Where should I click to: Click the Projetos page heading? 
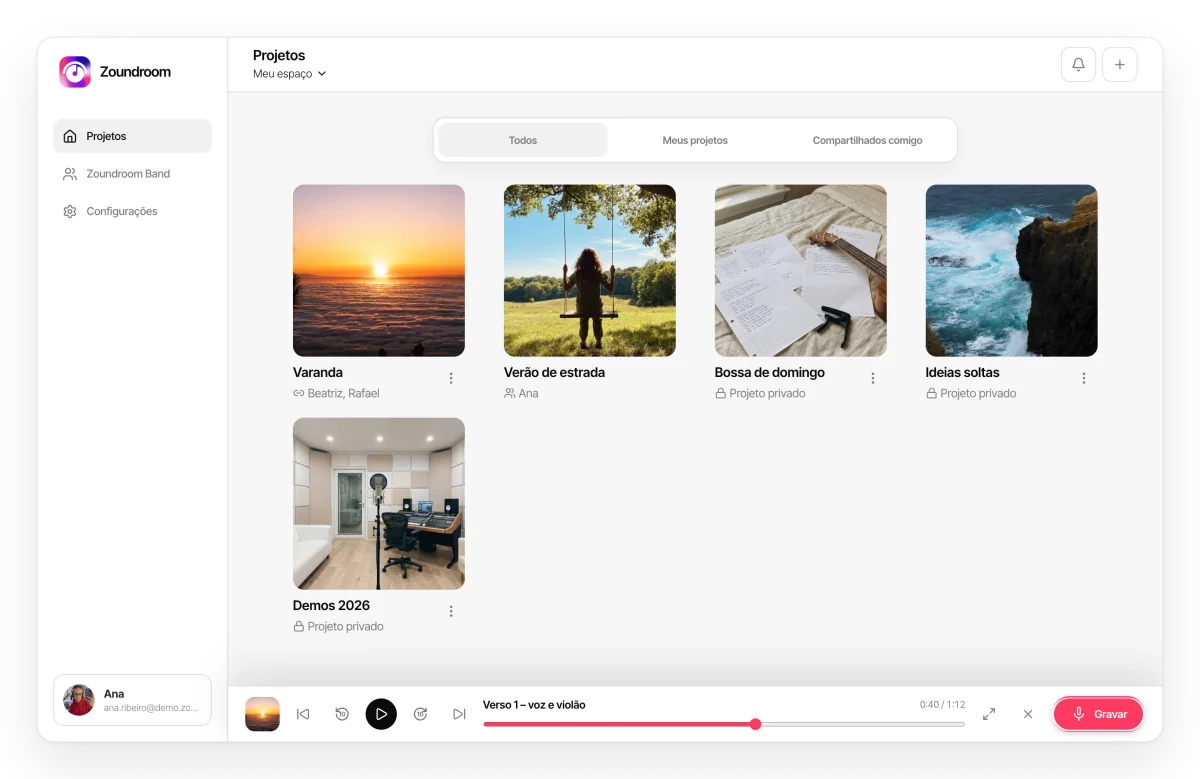279,56
